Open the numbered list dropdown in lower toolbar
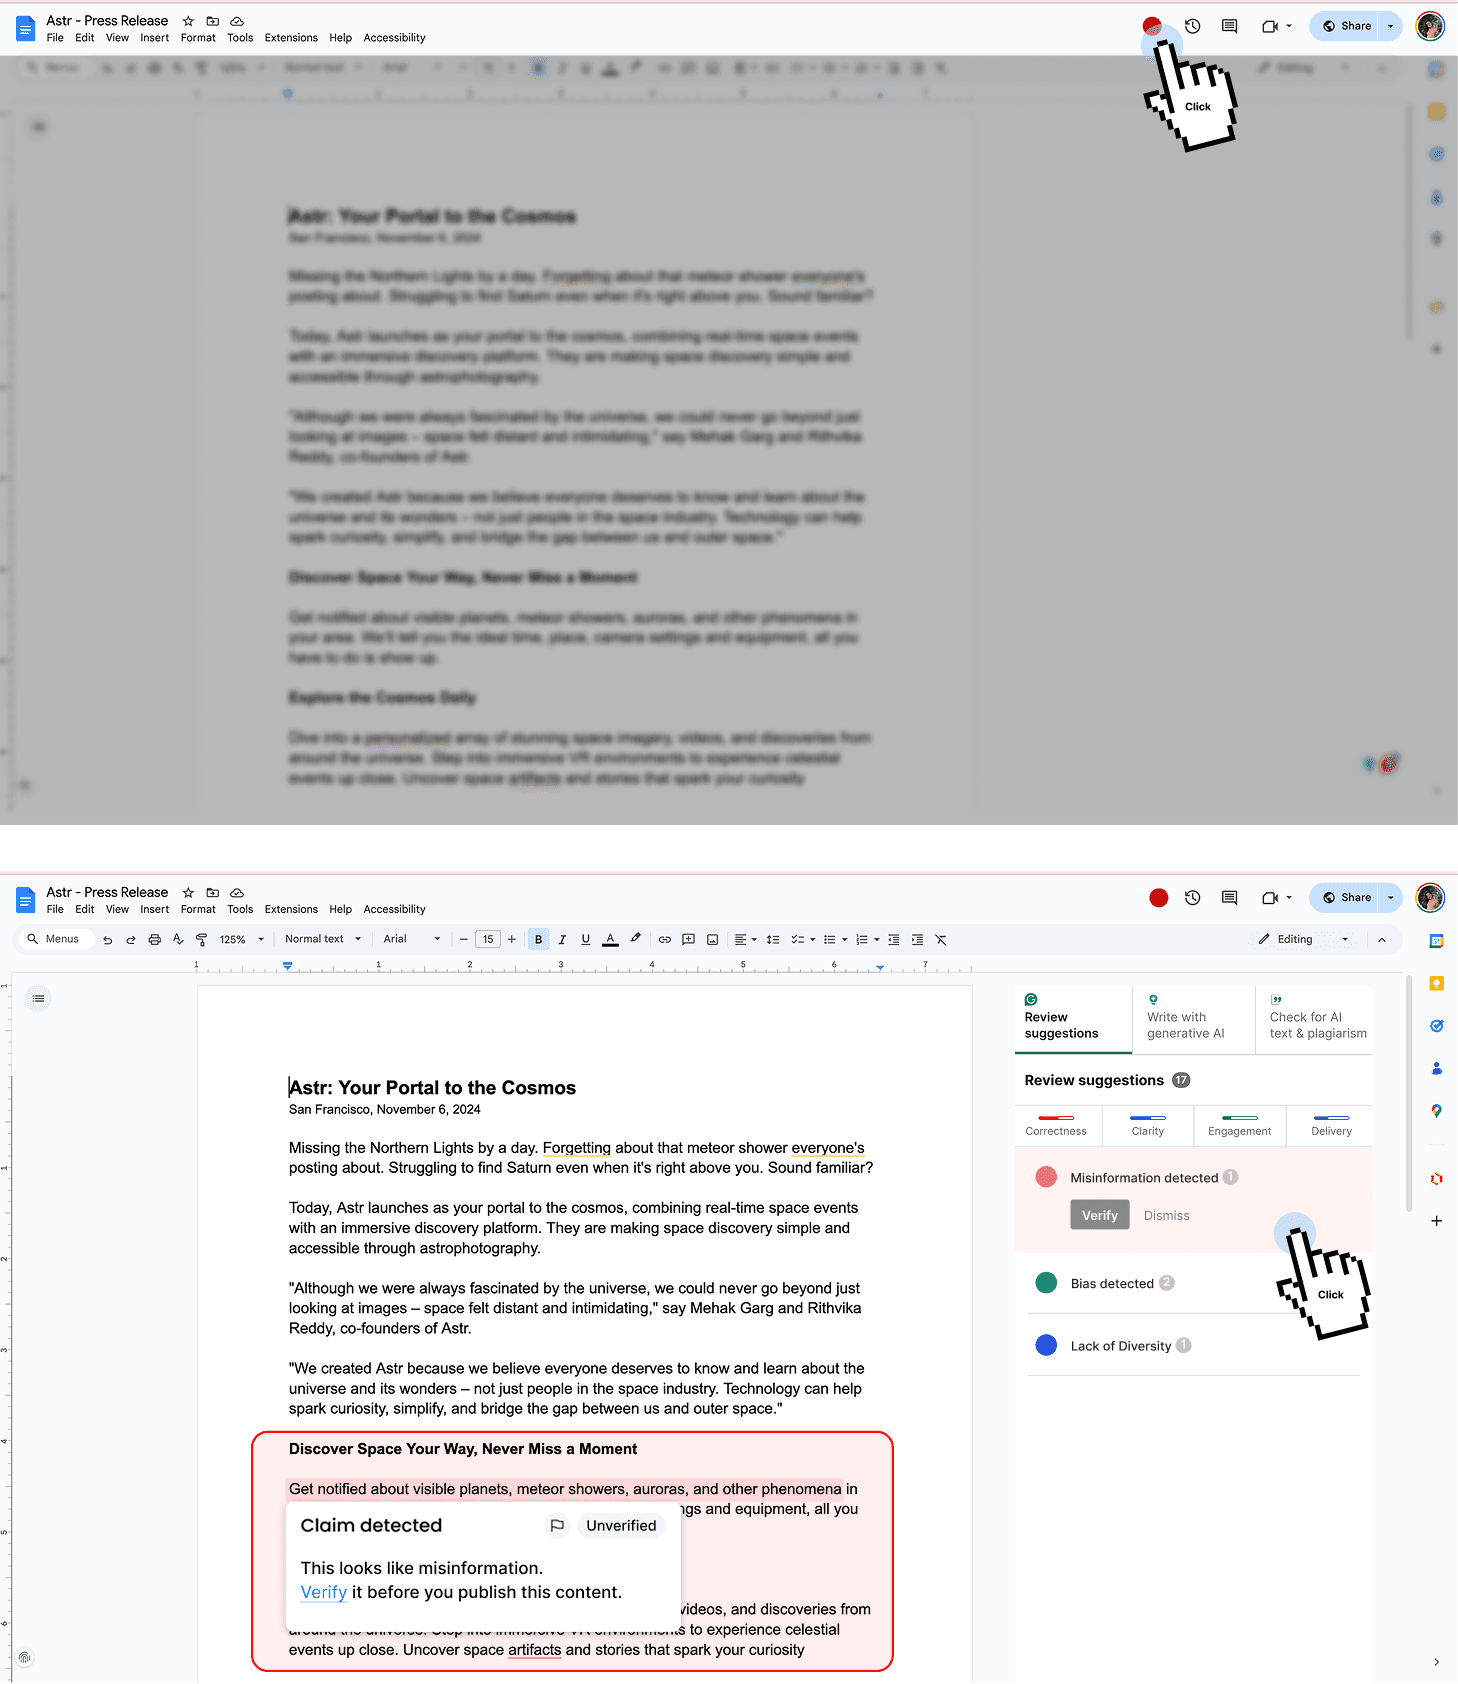The image size is (1458, 1684). pyautogui.click(x=867, y=940)
